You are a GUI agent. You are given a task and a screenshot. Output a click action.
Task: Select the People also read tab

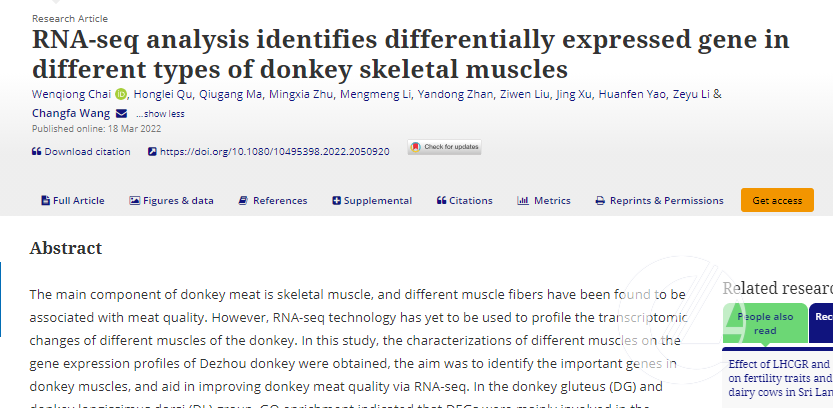[x=765, y=323]
